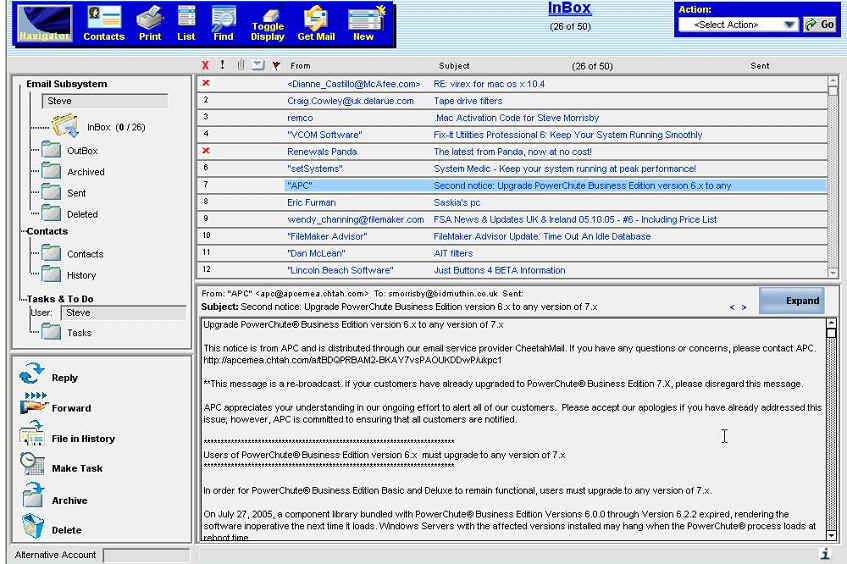Image resolution: width=847 pixels, height=564 pixels.
Task: Click Toggle Display in toolbar
Action: [x=267, y=25]
